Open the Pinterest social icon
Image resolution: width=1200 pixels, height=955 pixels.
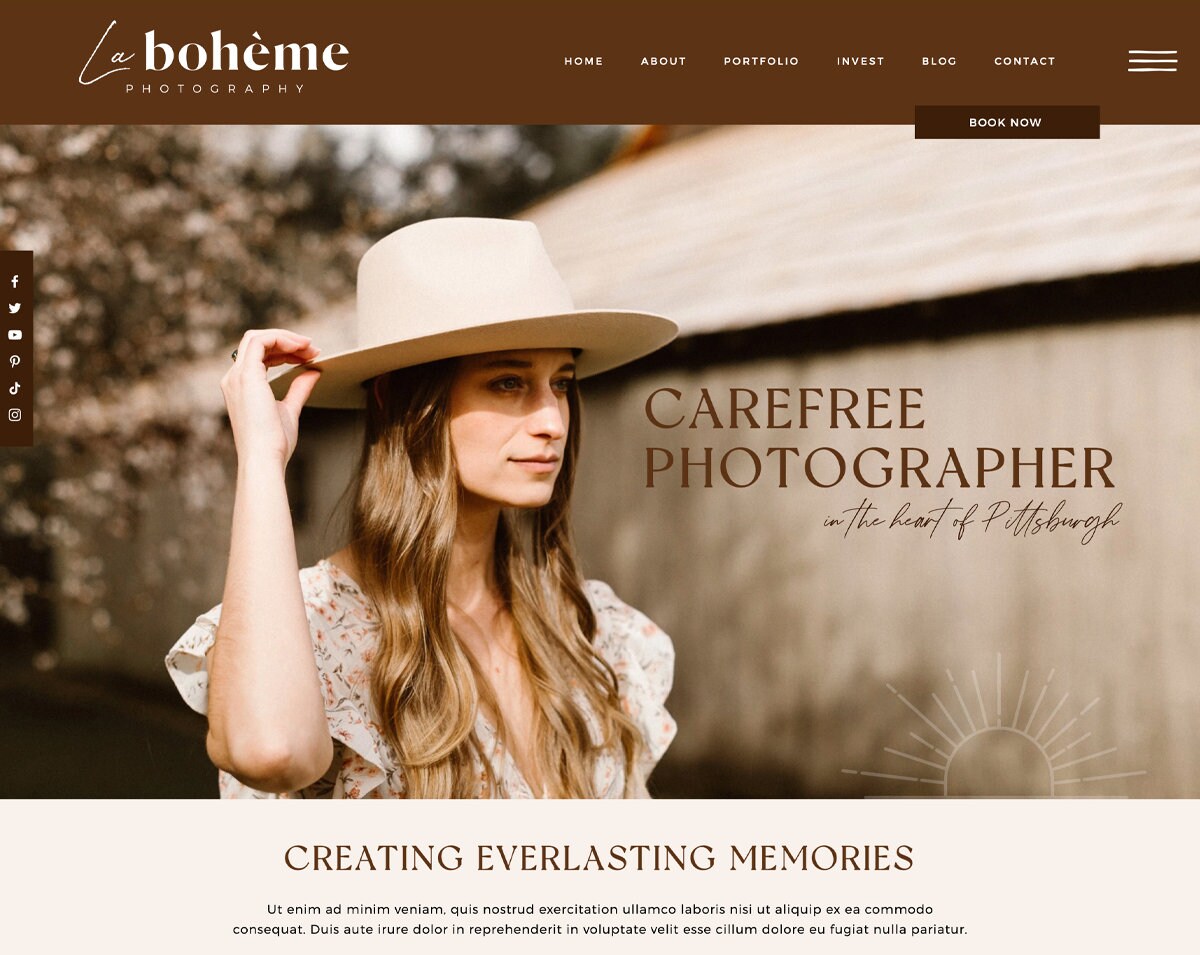(x=15, y=362)
